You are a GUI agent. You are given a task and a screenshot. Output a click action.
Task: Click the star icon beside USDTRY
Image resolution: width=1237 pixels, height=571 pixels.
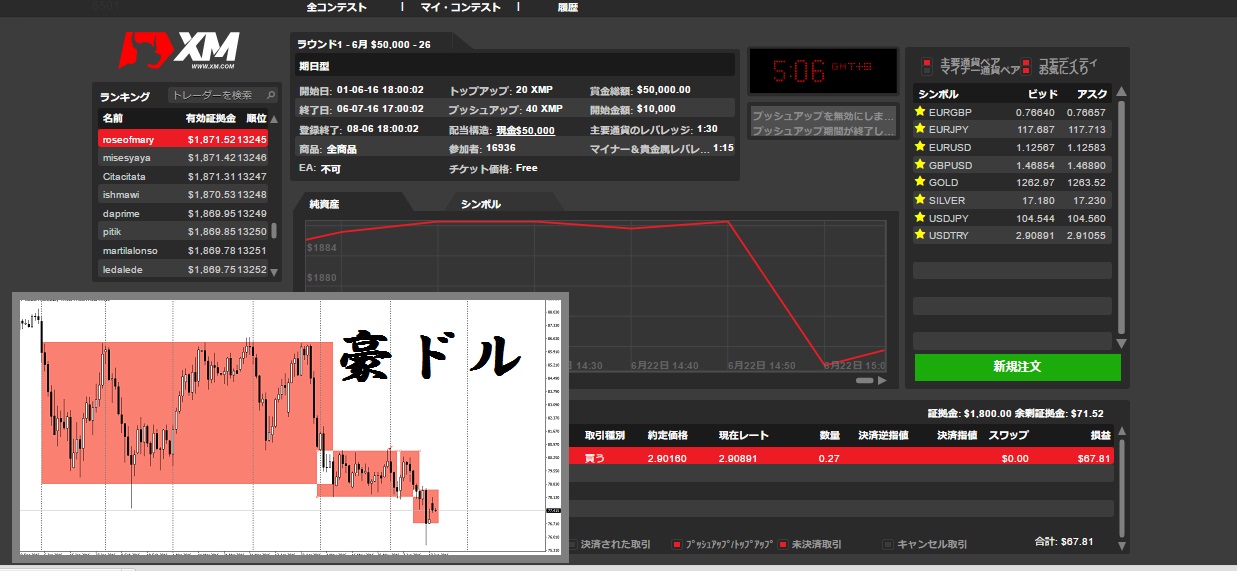tap(920, 235)
